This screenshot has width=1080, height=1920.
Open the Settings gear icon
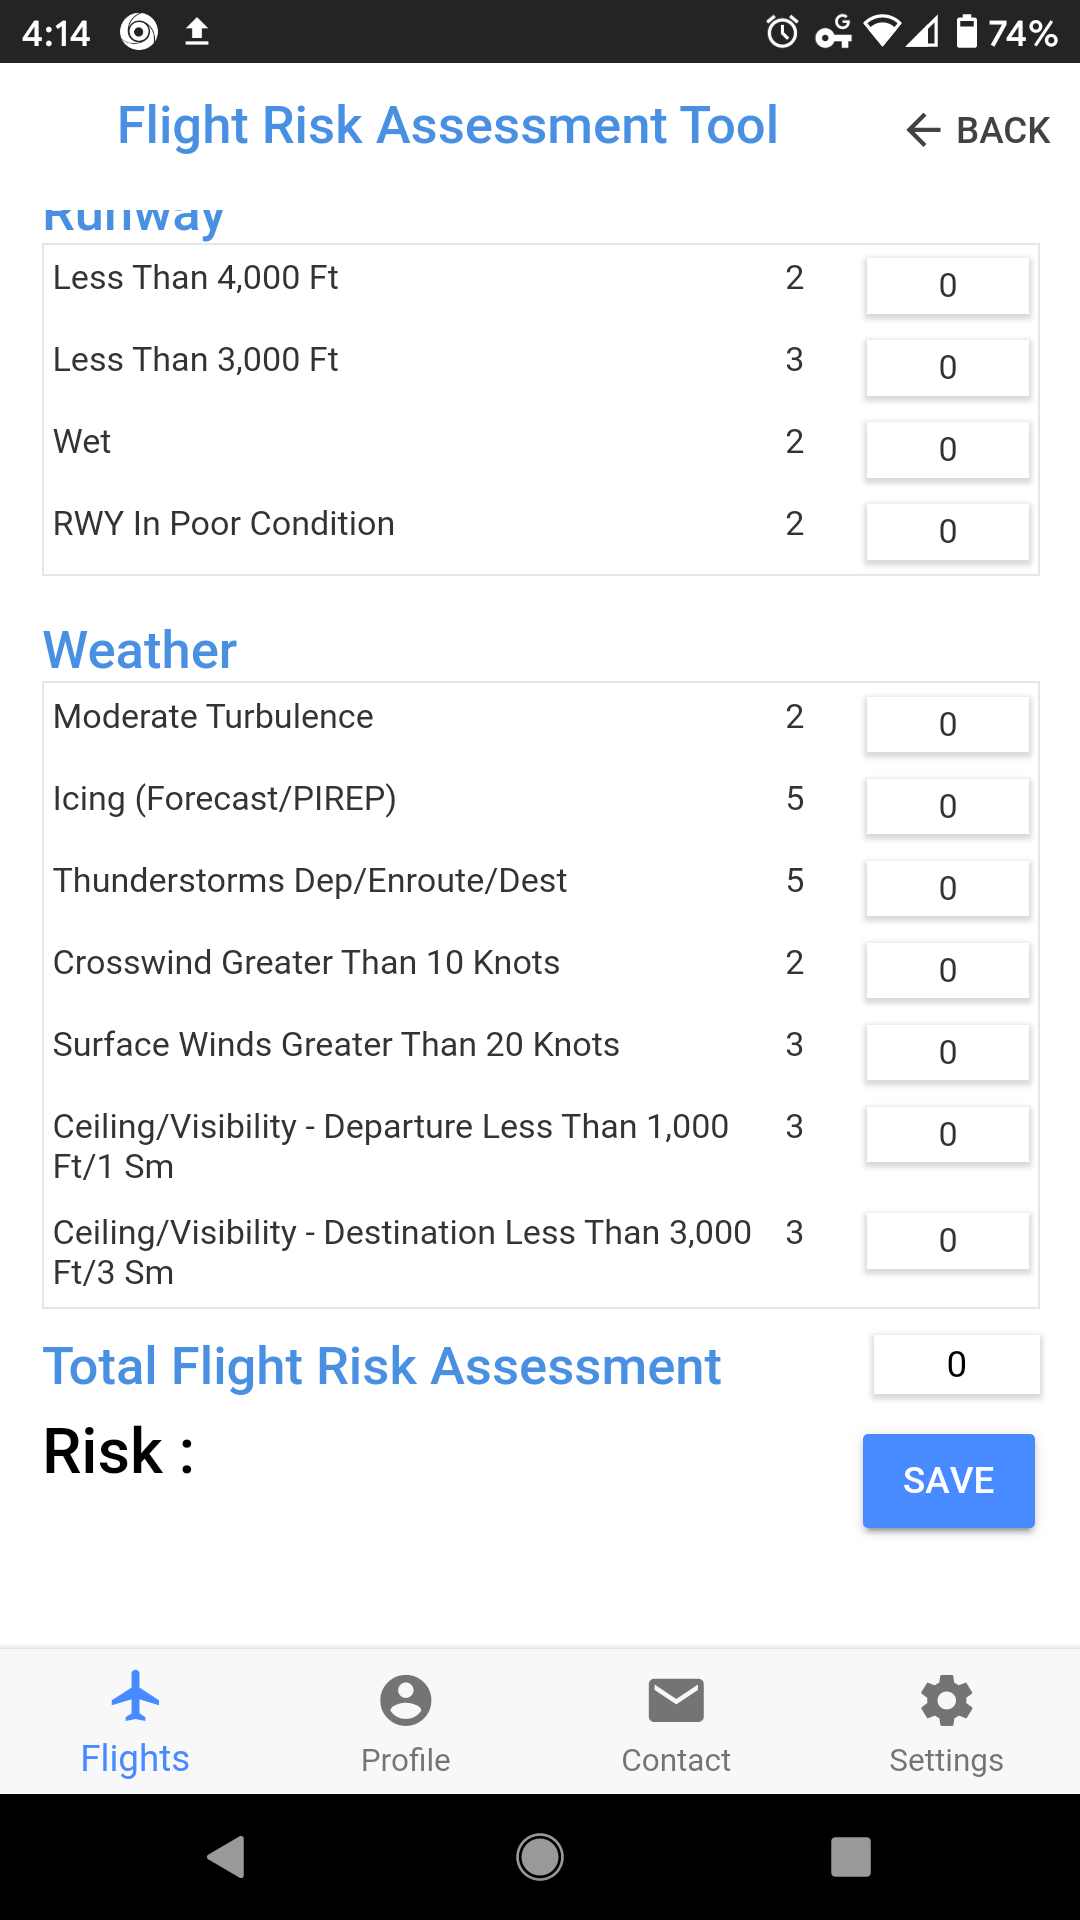point(946,1700)
